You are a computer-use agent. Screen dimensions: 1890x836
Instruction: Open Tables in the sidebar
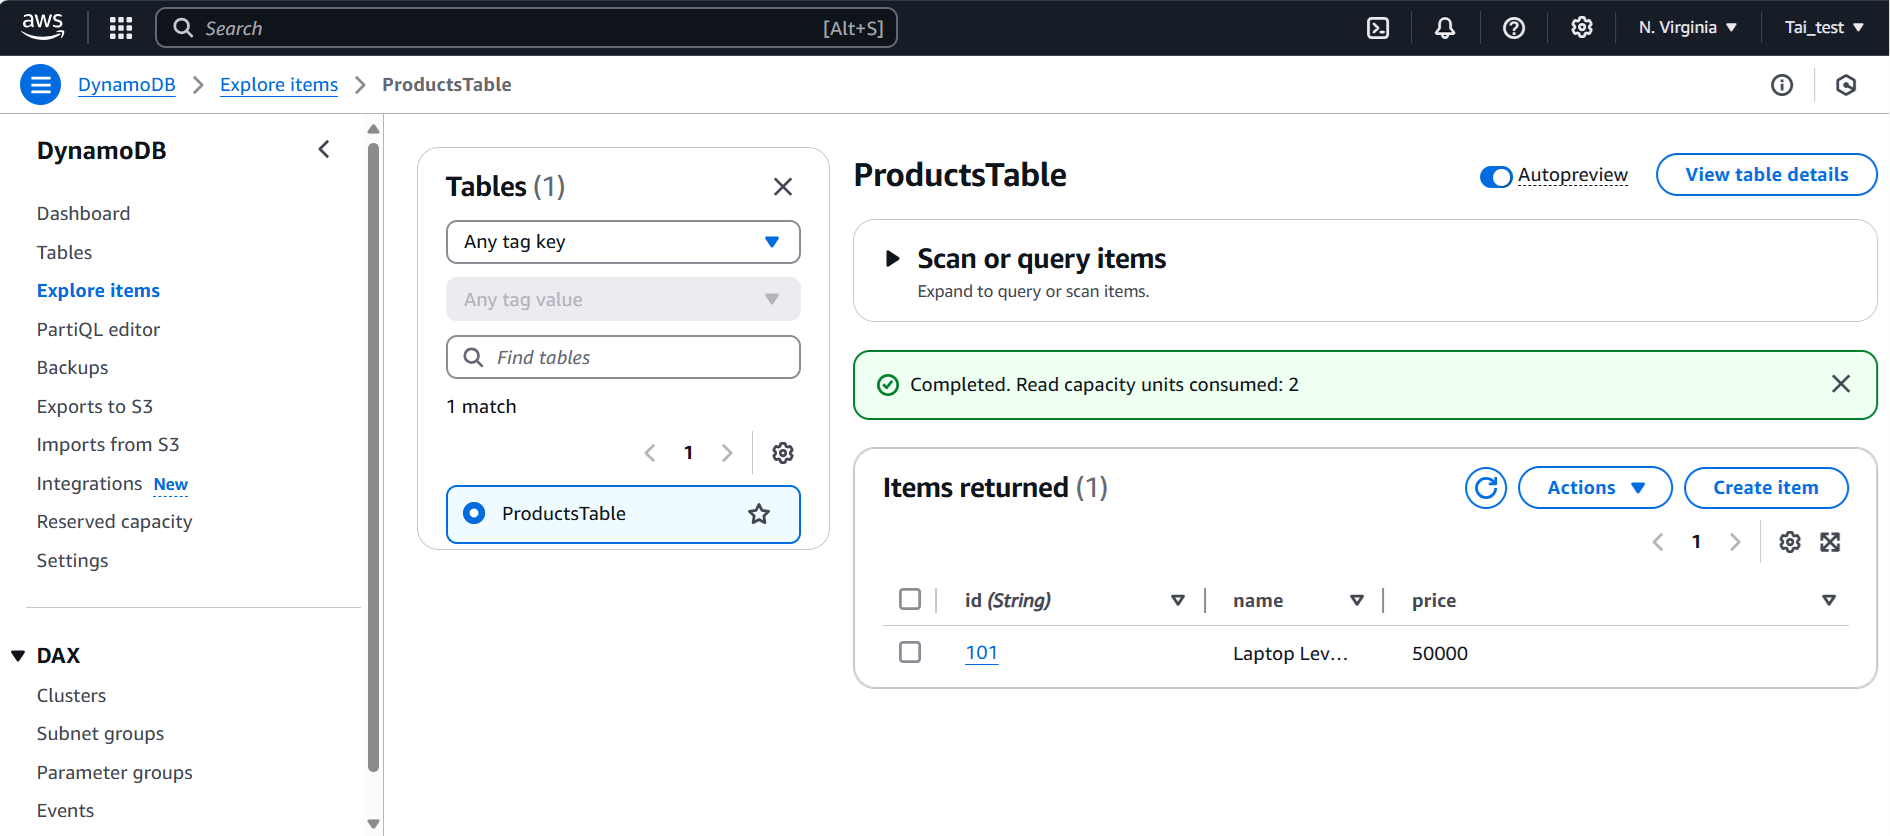(64, 252)
